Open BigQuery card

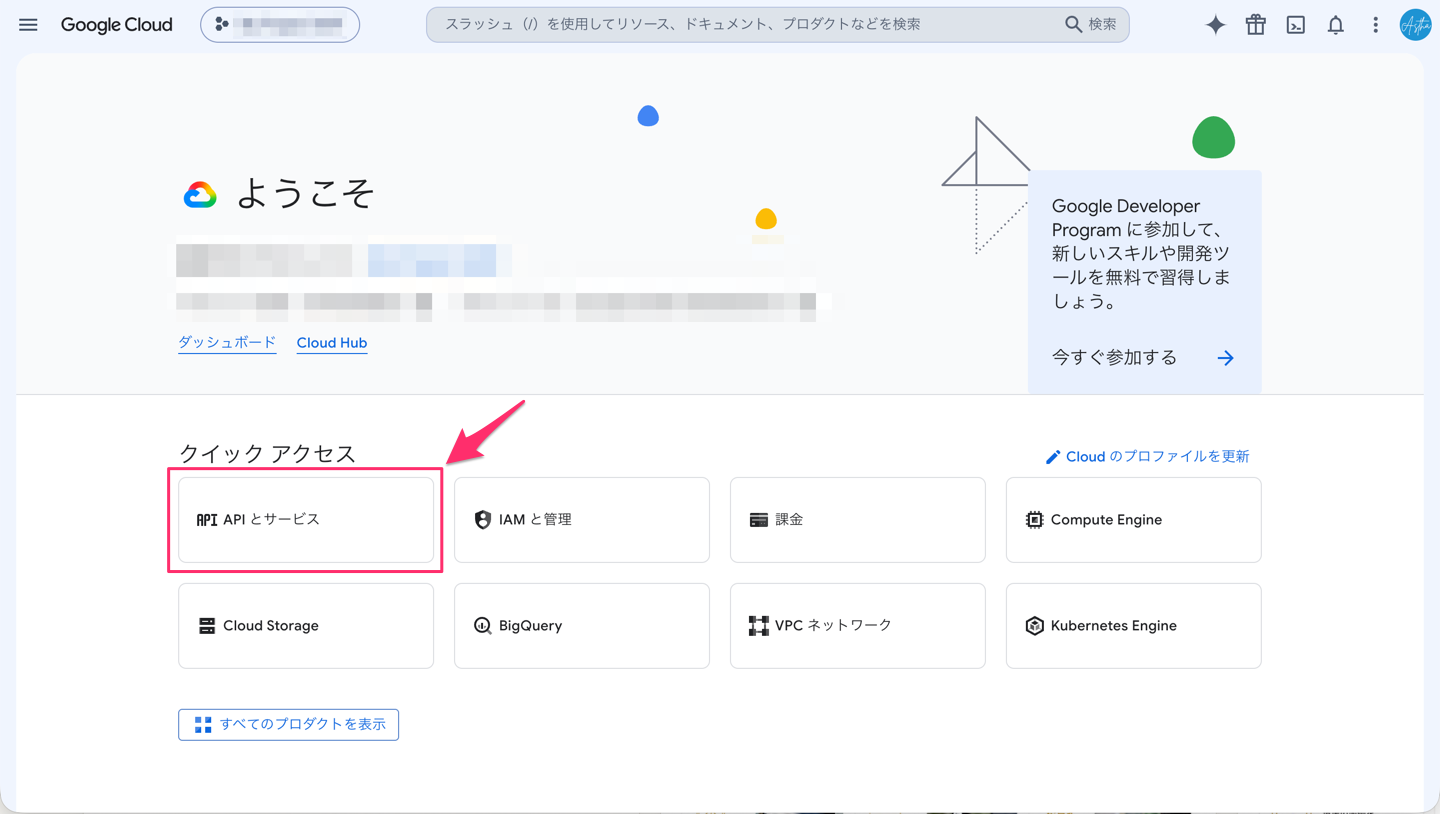click(x=582, y=626)
